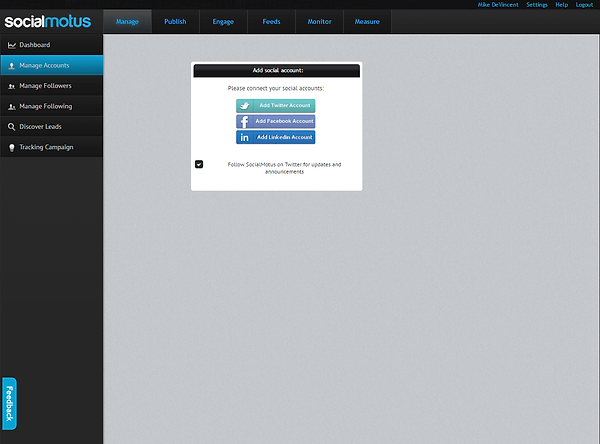The image size is (600, 444).
Task: Open the Settings link
Action: point(537,5)
